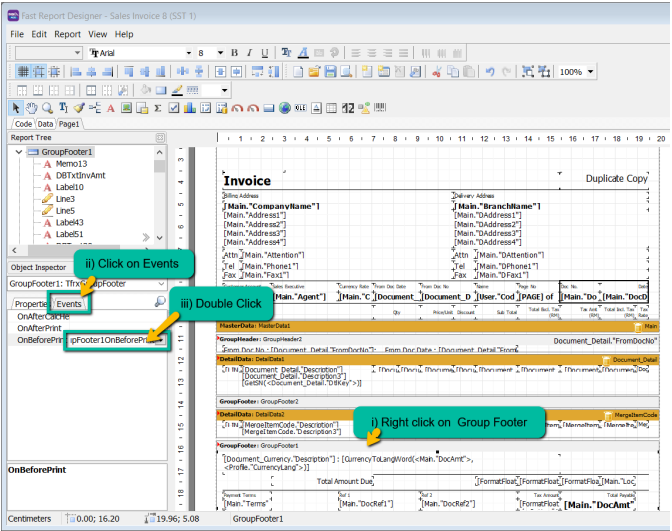The image size is (672, 531).
Task: Collapse the GroupFooter1 tree node
Action: point(19,151)
